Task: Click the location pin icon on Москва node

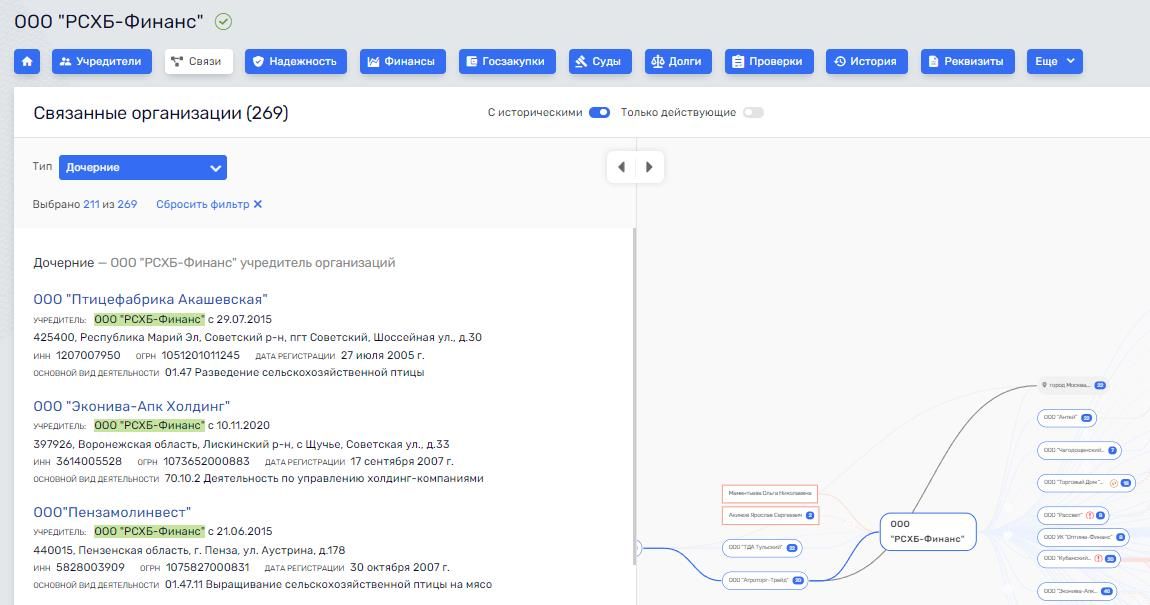Action: pos(1044,385)
